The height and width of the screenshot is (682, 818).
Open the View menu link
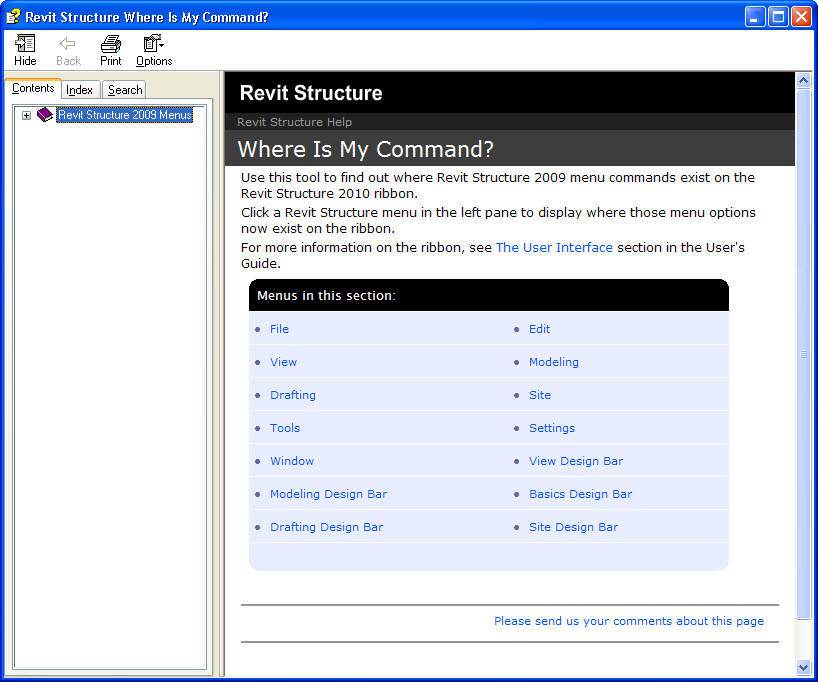[283, 362]
